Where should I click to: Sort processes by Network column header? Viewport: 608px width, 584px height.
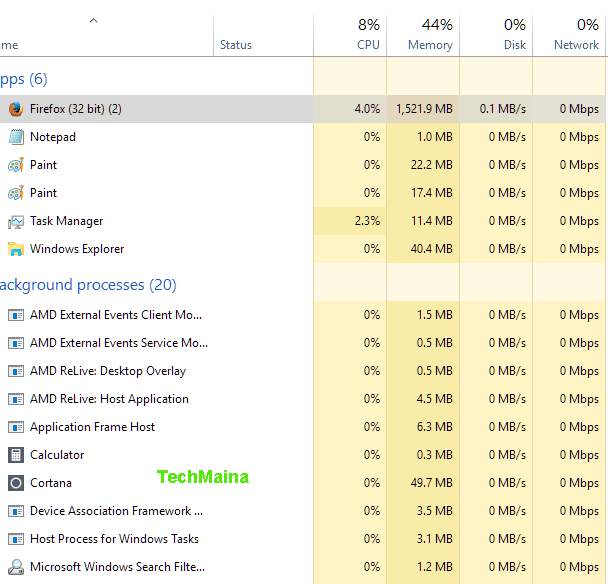tap(569, 36)
